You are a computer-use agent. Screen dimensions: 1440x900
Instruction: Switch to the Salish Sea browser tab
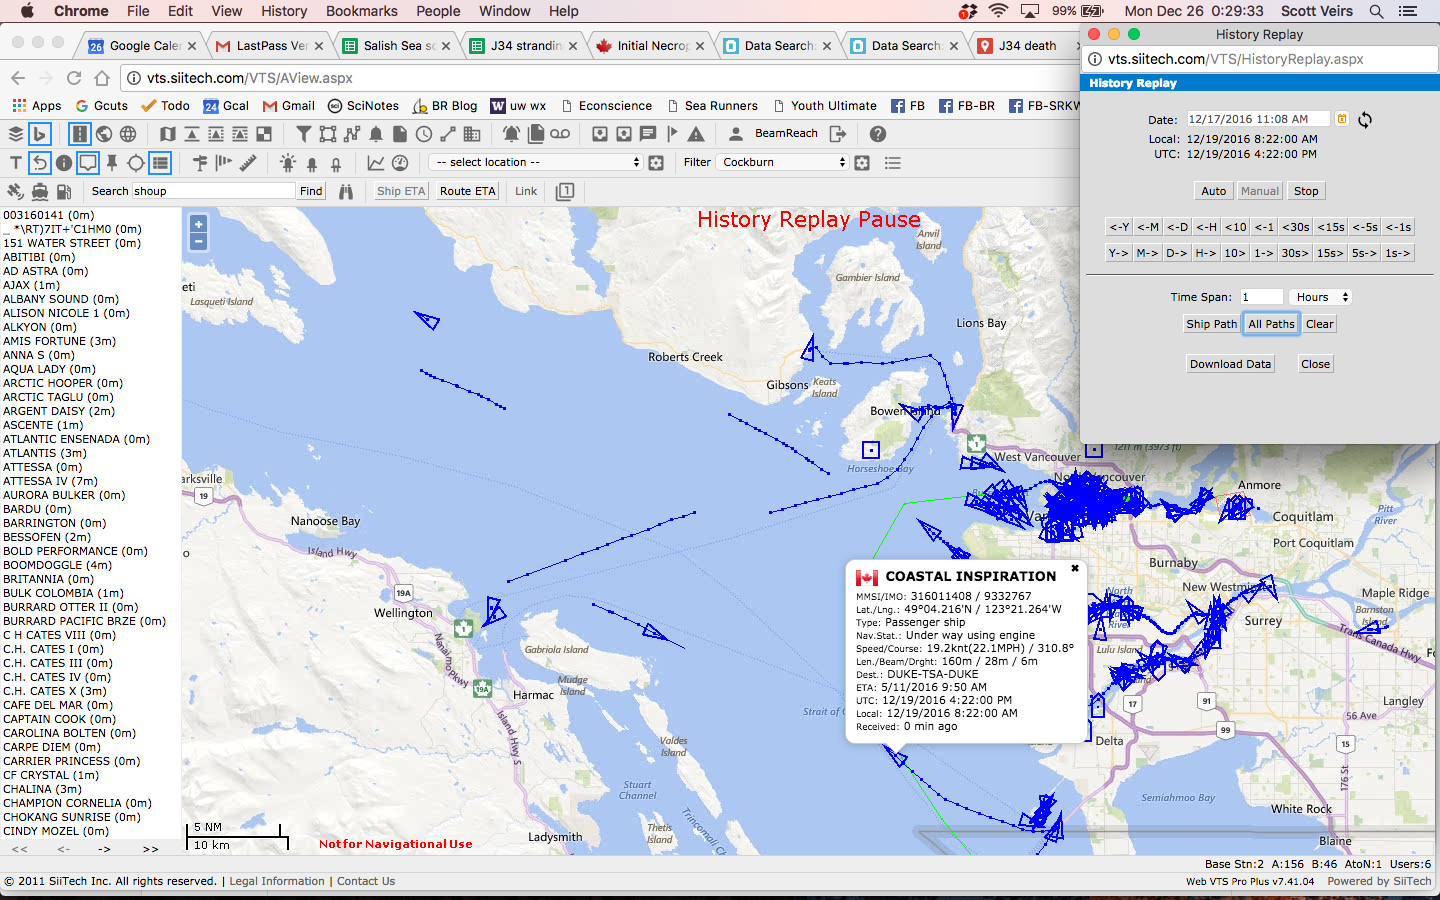398,46
